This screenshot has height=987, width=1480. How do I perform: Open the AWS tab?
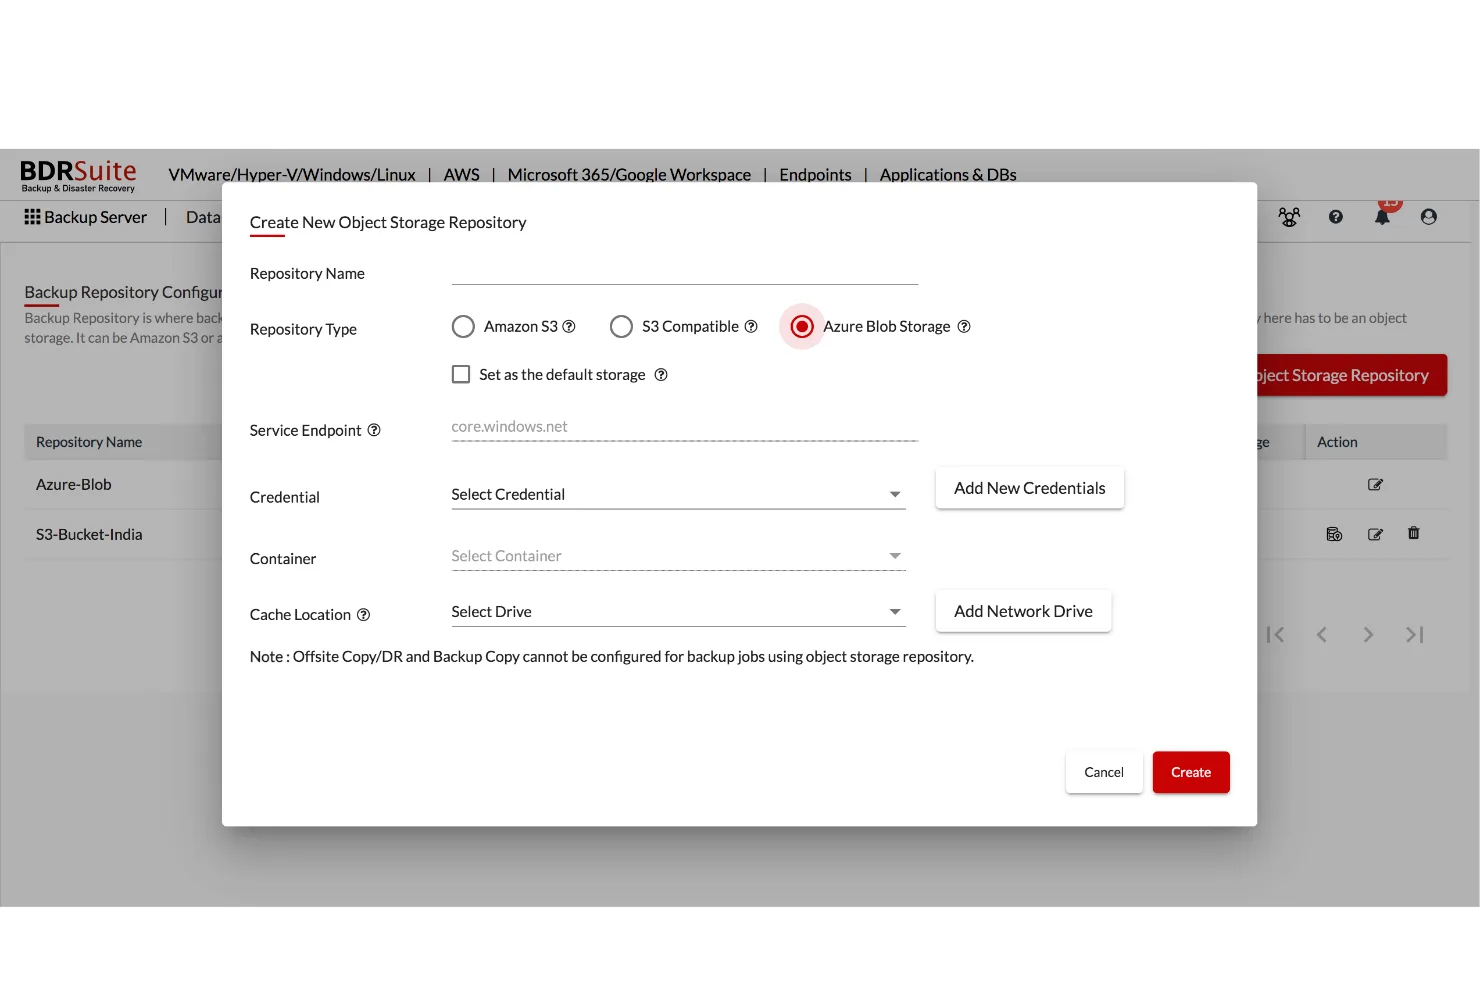[x=462, y=175]
